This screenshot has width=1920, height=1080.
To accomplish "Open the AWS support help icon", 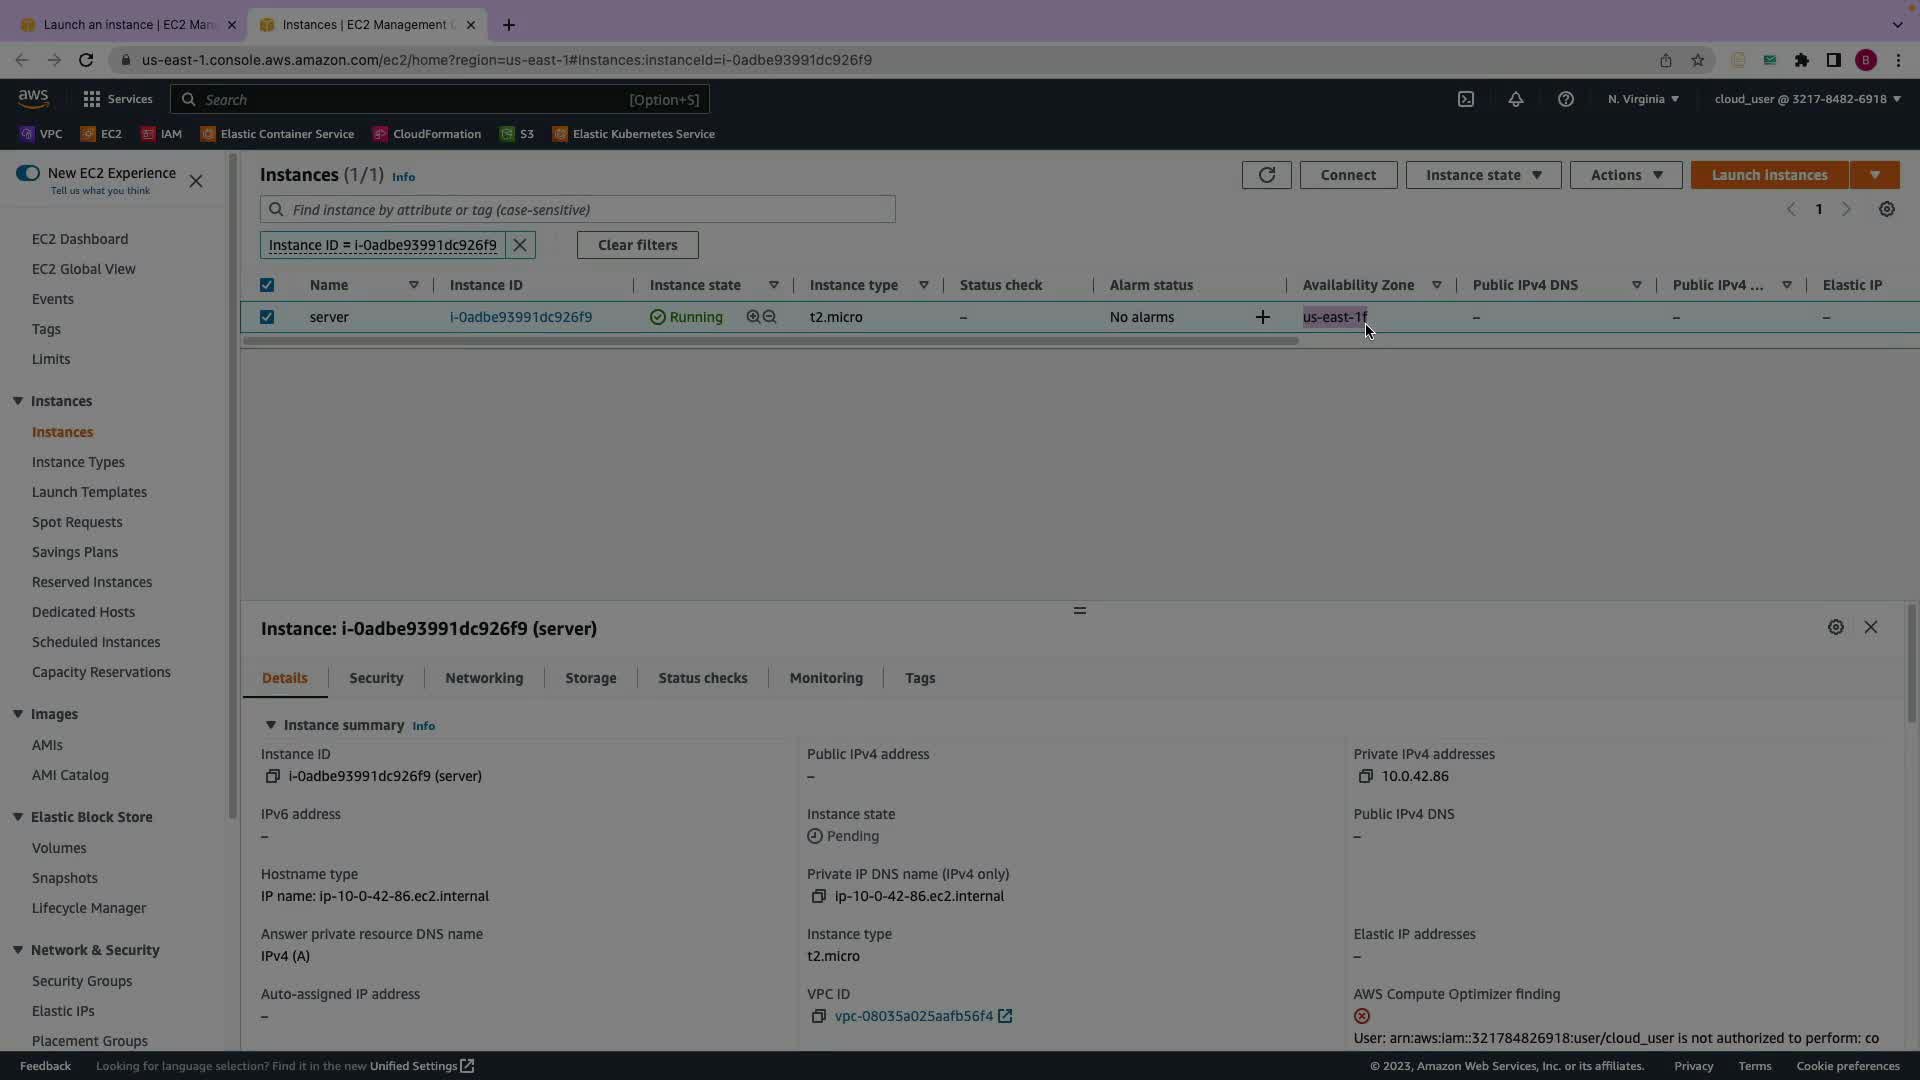I will (1565, 99).
